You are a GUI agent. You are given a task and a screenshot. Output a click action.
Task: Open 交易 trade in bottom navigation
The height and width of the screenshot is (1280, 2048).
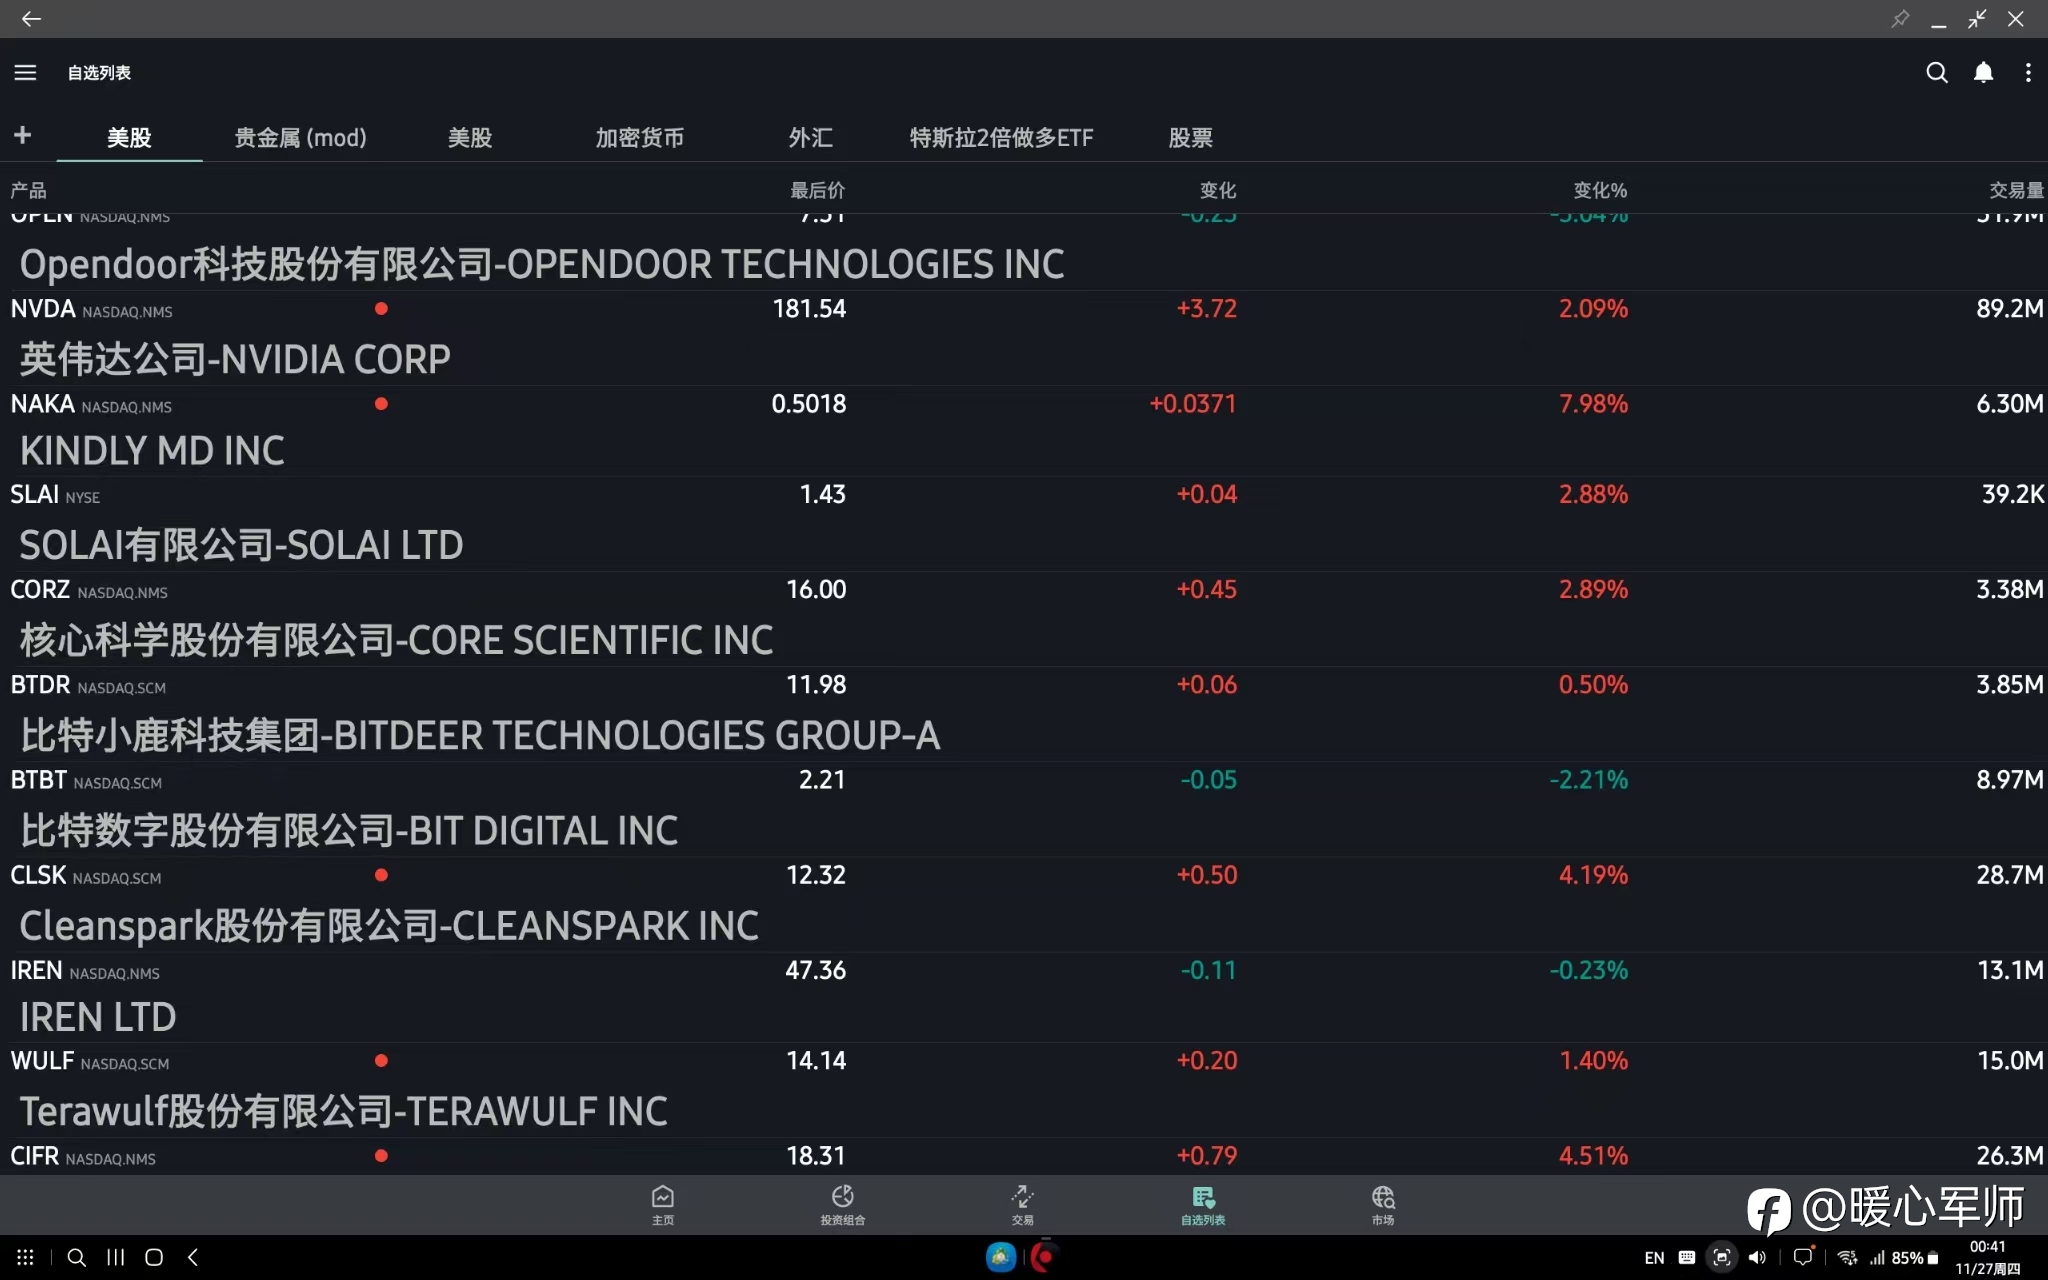[1022, 1204]
